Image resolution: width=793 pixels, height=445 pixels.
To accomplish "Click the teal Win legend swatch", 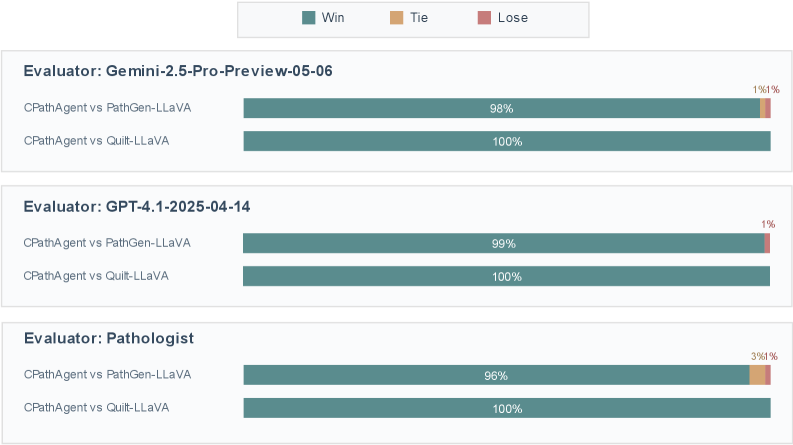I will pos(308,18).
